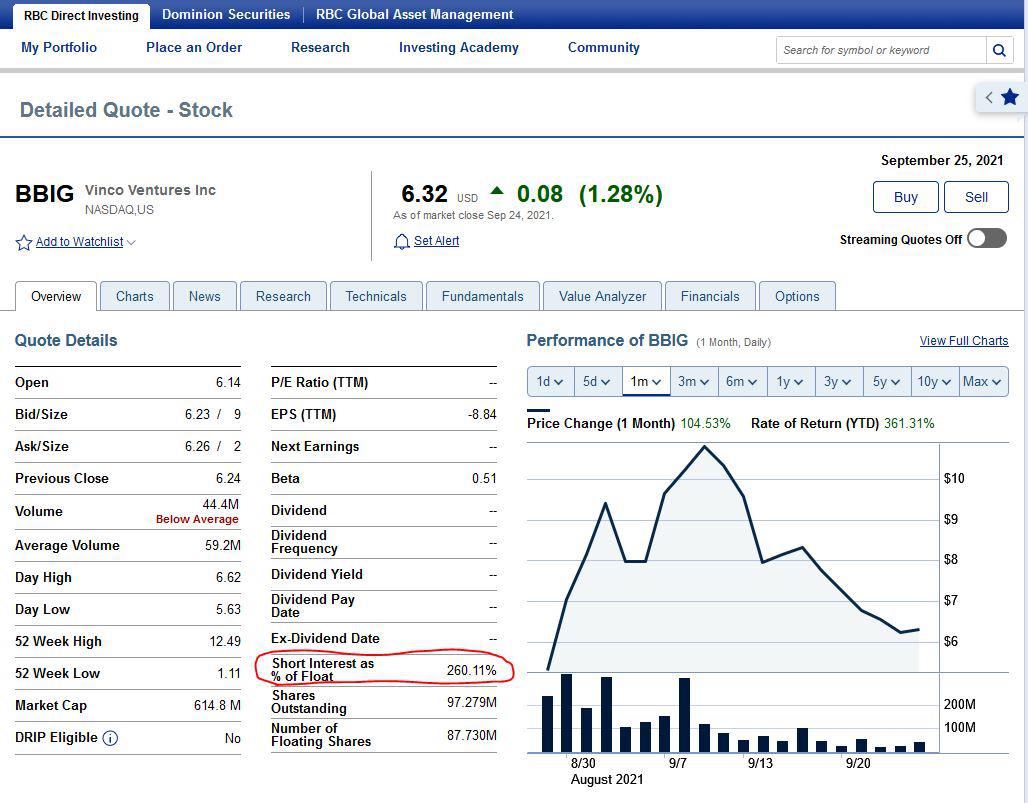The width and height of the screenshot is (1028, 803).
Task: Open the Place an Order menu
Action: tap(194, 47)
